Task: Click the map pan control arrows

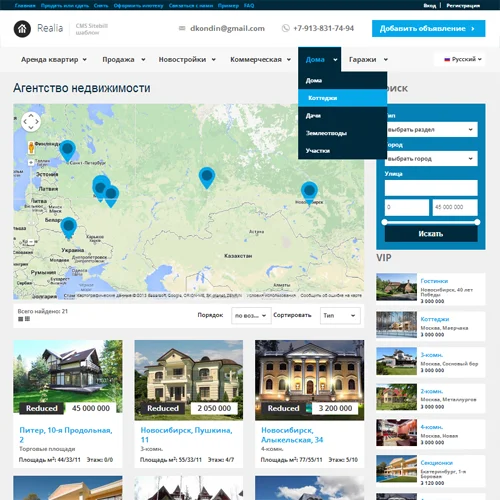Action: [31, 122]
